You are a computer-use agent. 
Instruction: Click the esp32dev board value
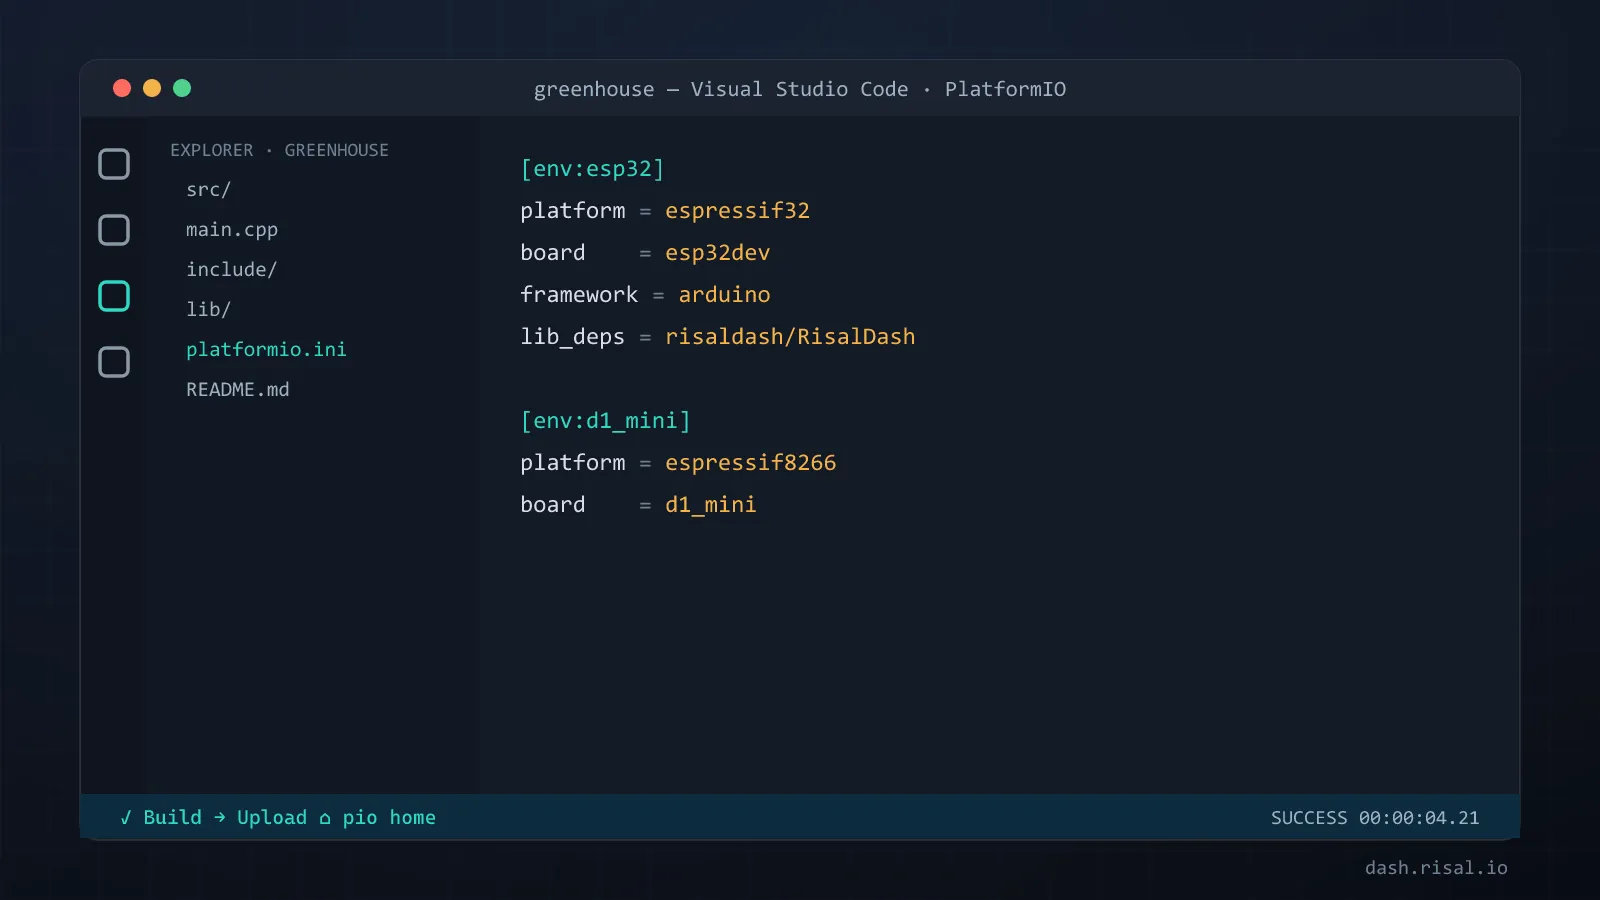(717, 253)
